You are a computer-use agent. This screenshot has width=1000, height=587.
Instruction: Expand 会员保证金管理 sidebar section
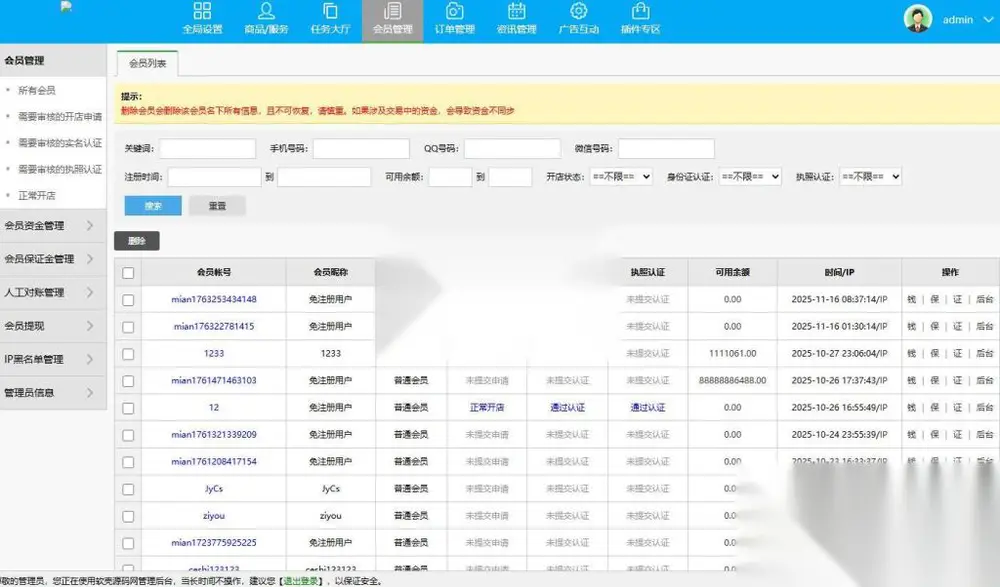53,259
